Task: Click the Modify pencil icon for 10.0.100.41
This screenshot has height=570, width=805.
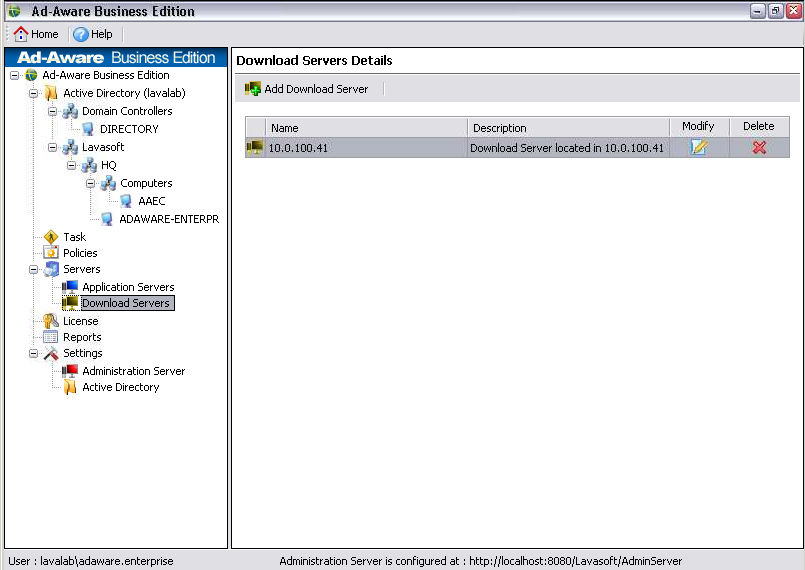Action: [x=698, y=147]
